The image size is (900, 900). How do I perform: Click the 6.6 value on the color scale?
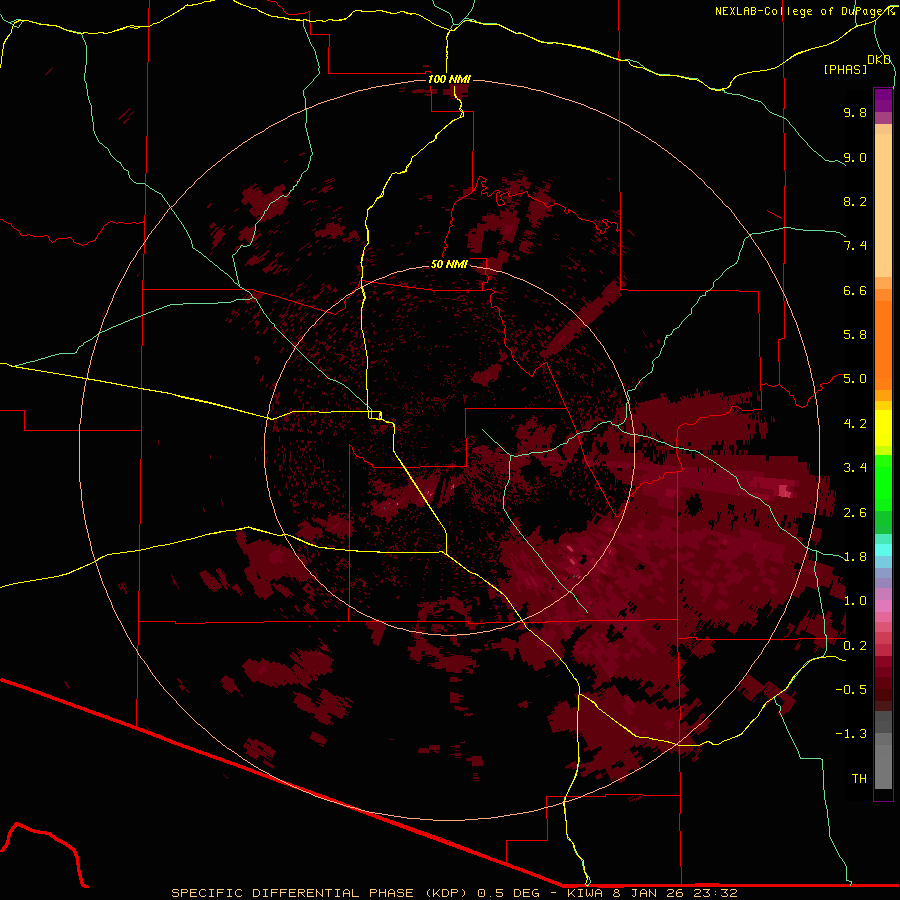[855, 290]
